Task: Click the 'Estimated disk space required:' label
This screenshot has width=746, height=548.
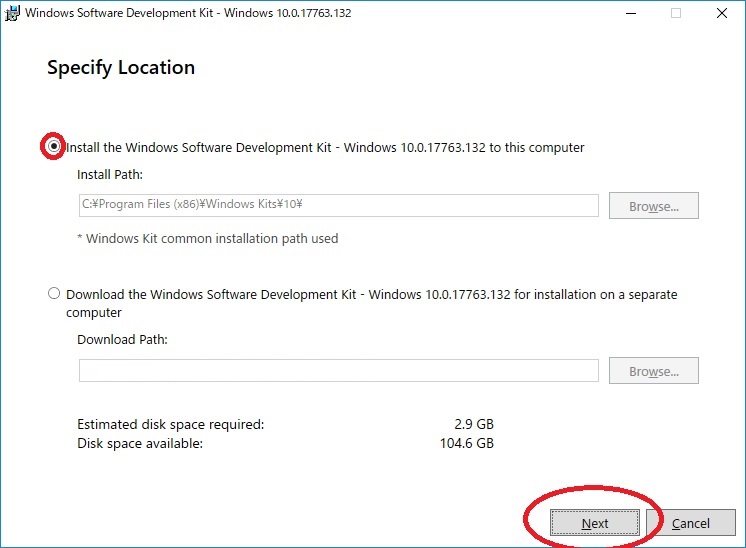Action: coord(170,424)
